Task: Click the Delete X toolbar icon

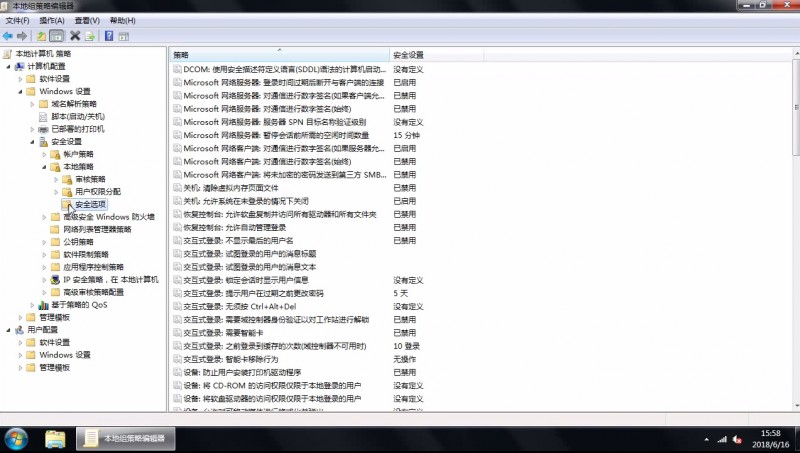Action: (75, 36)
